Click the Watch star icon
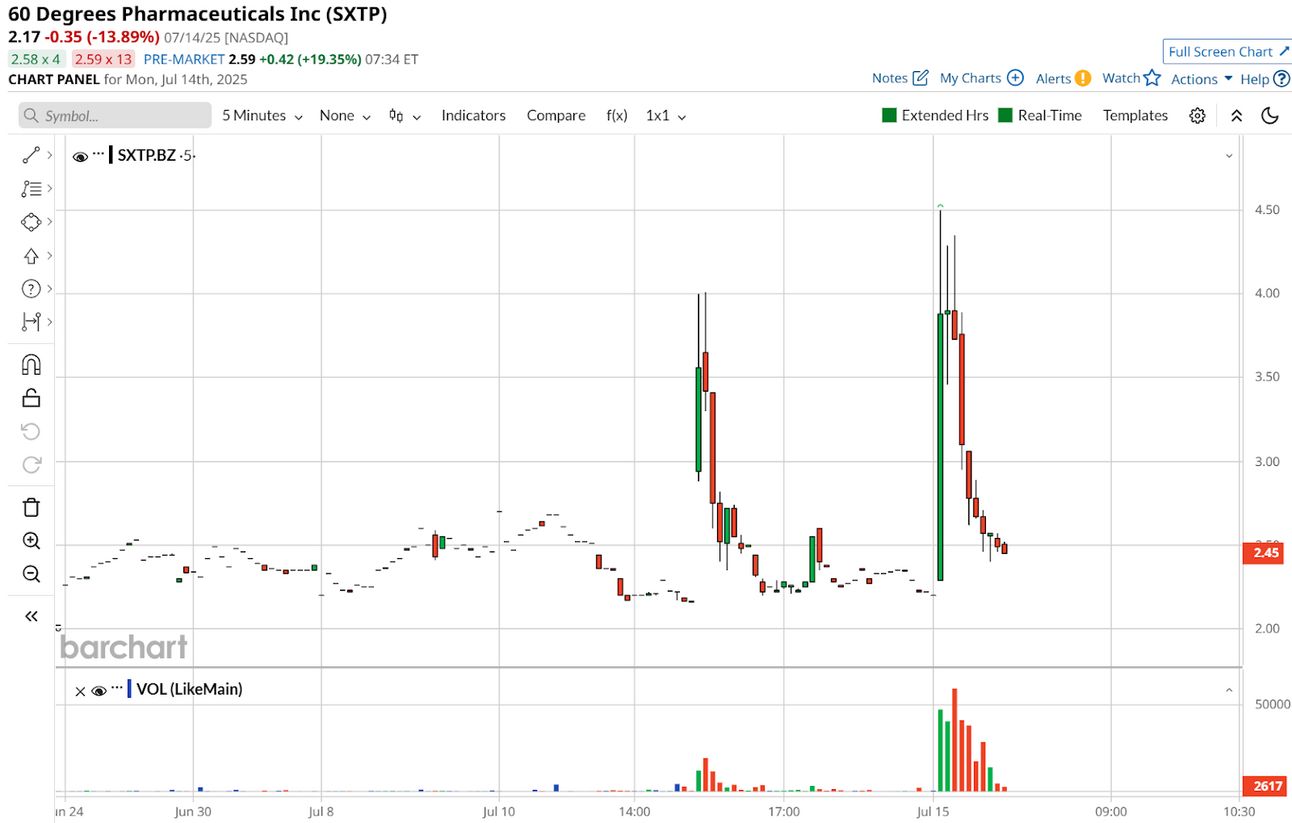 click(1152, 78)
